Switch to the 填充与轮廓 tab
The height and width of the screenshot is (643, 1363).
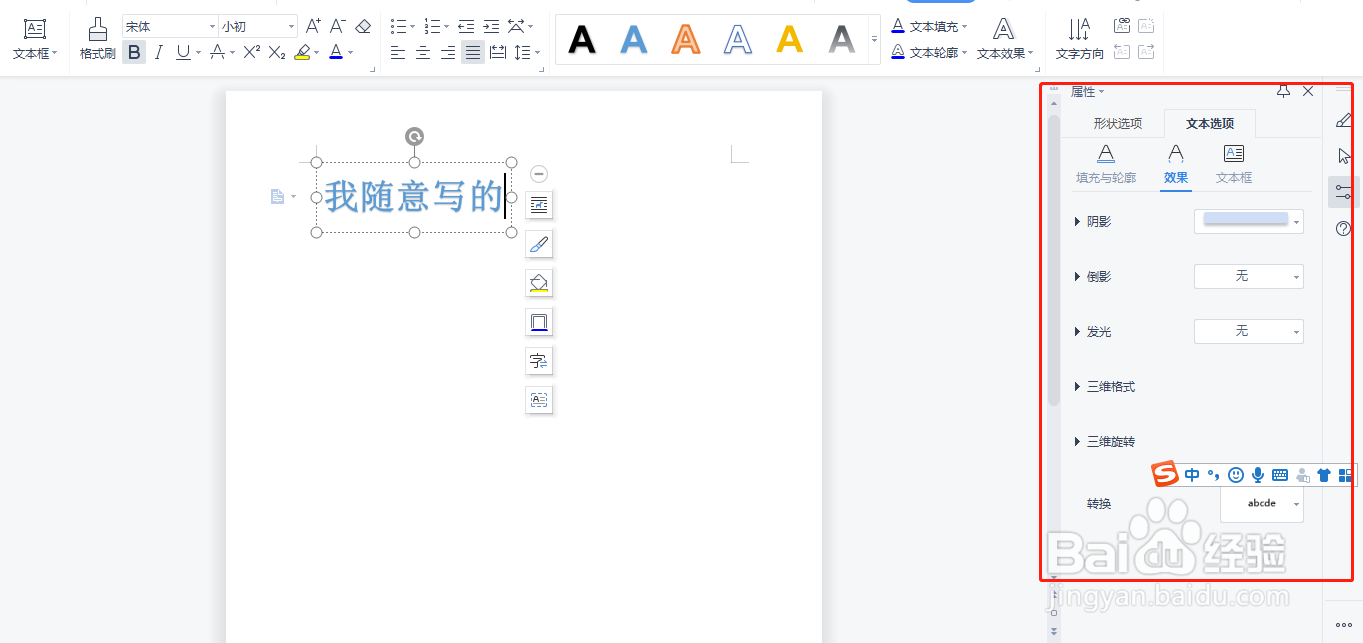(x=1106, y=162)
